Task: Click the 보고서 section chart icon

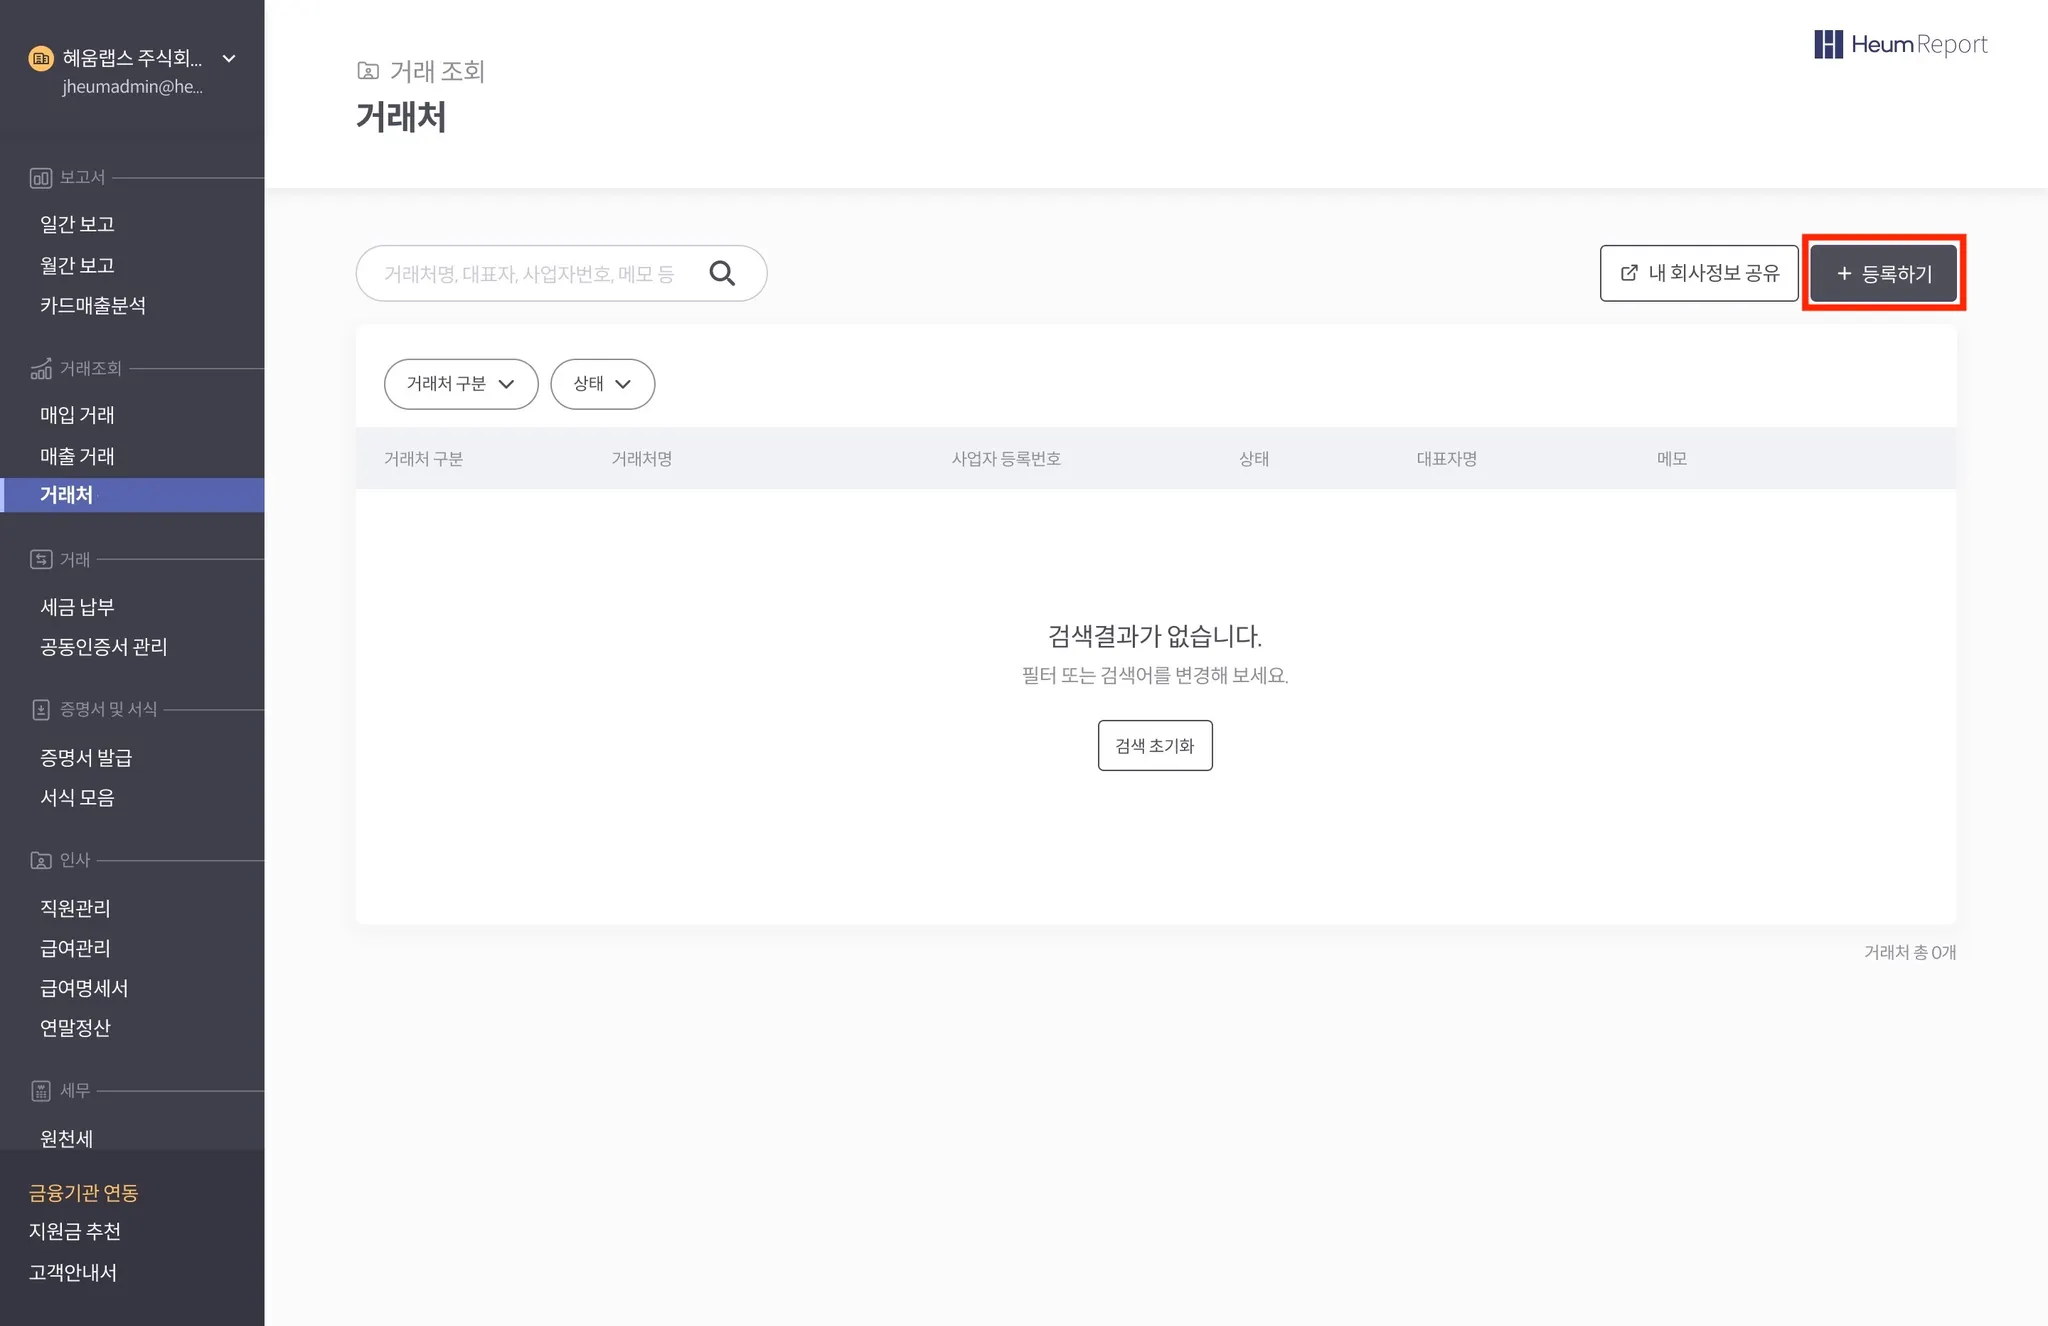Action: point(41,178)
